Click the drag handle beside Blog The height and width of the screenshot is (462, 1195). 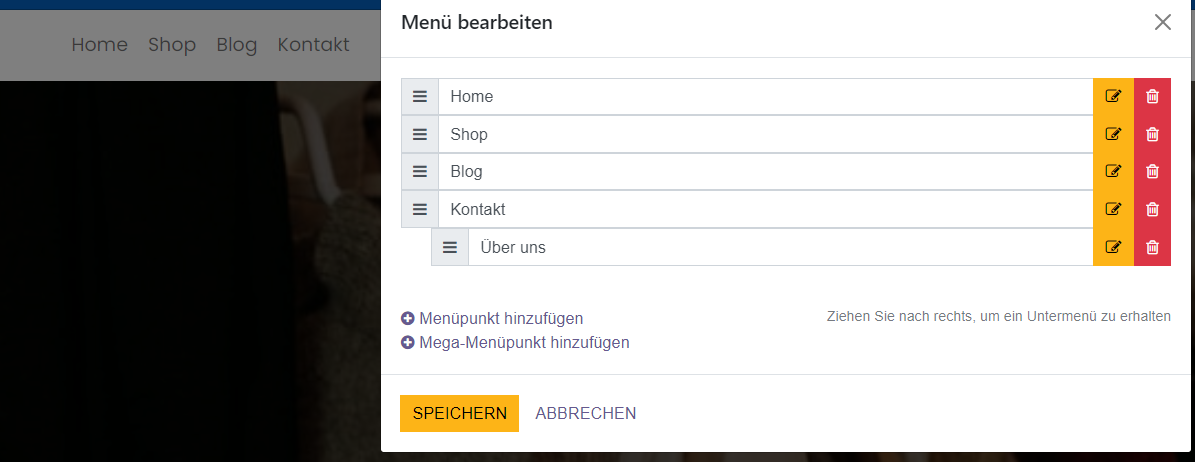(420, 171)
